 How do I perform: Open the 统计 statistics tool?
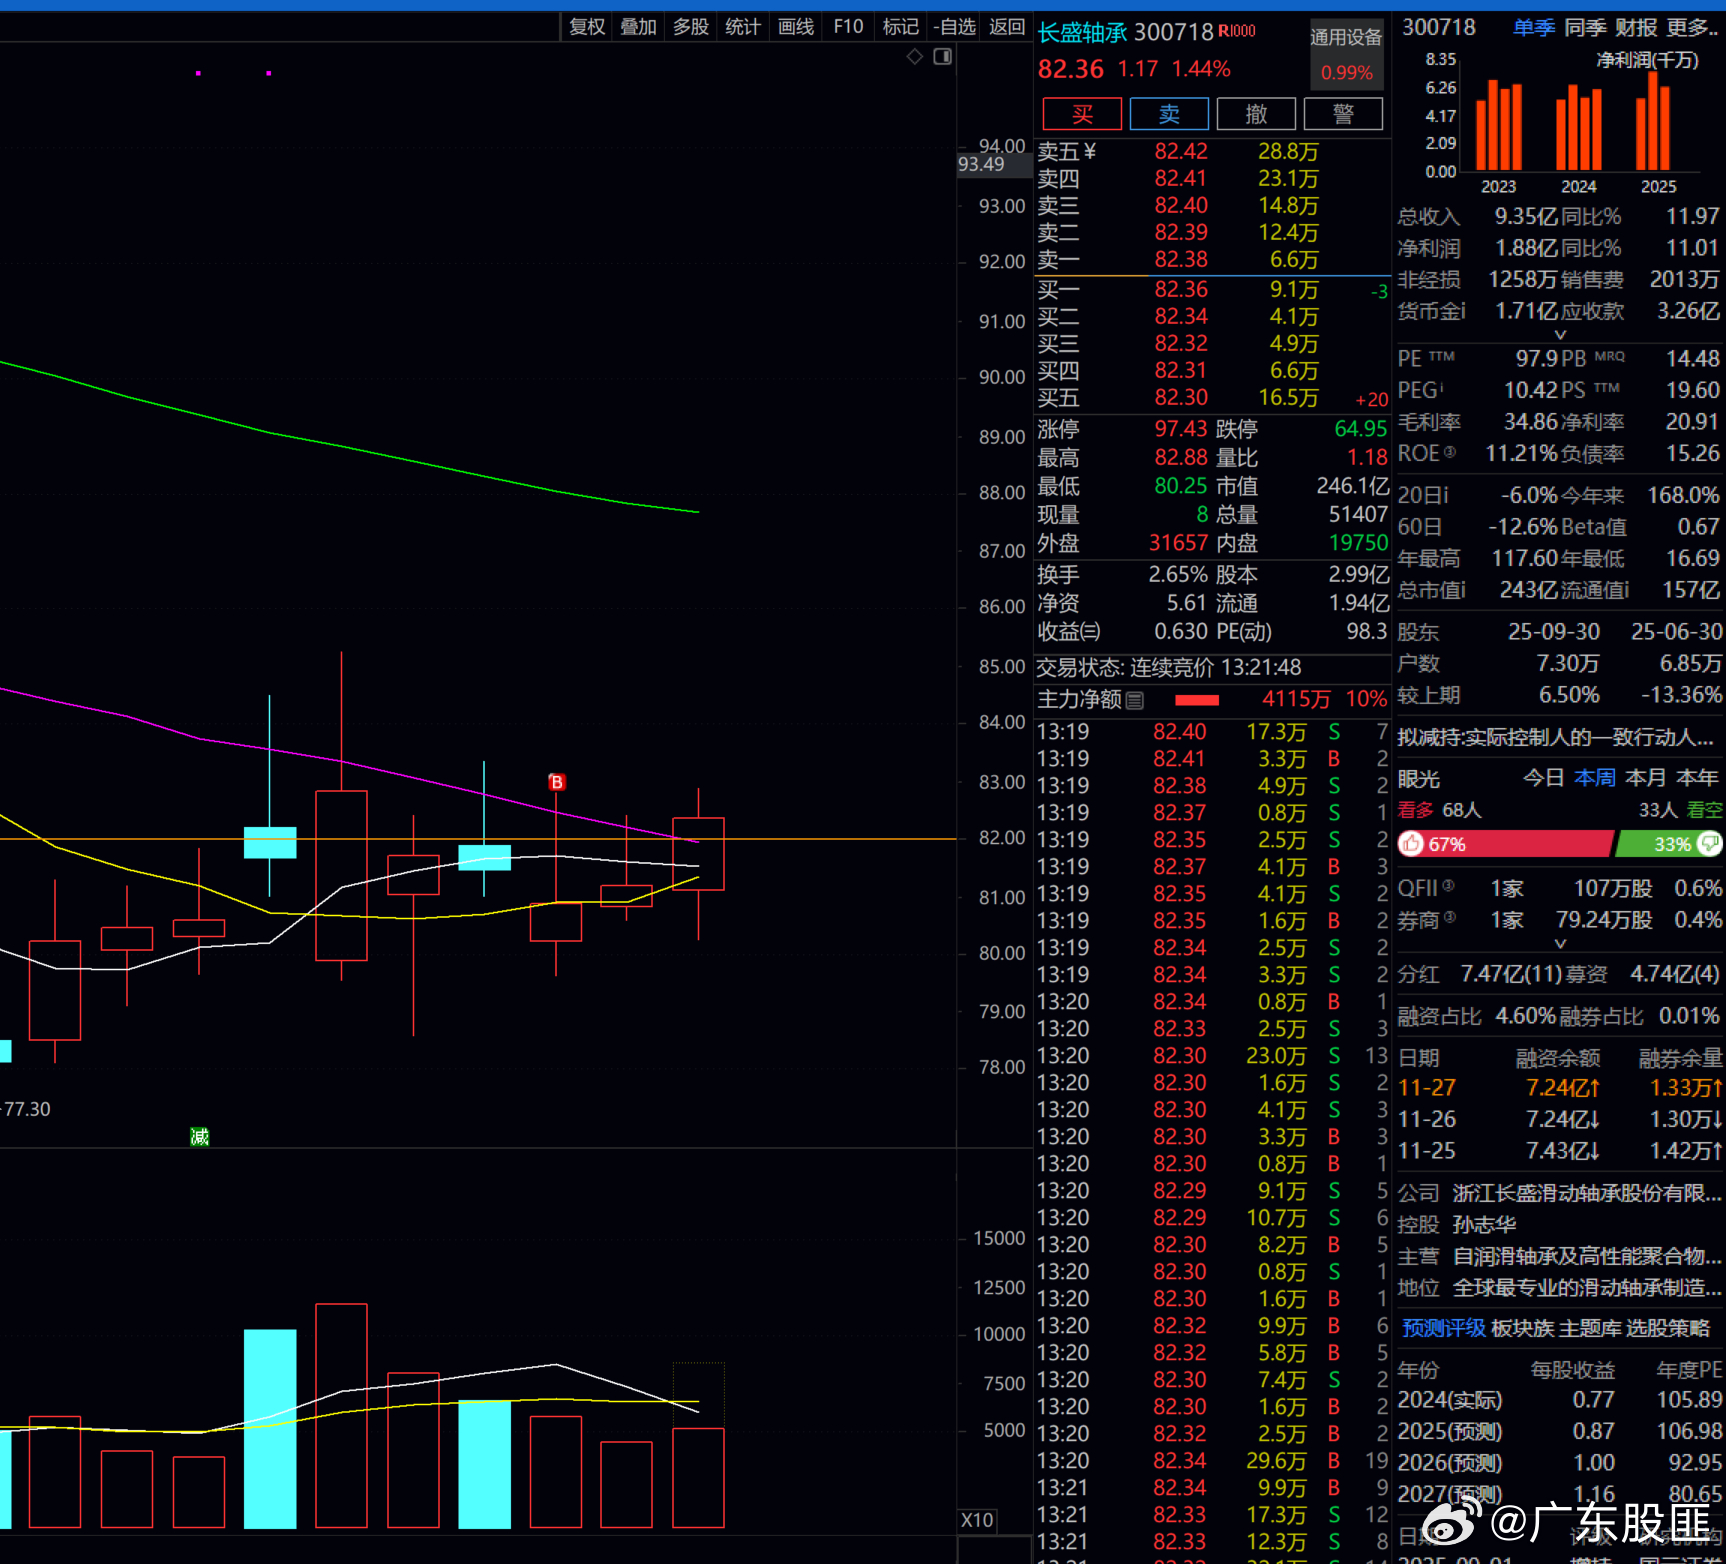click(x=743, y=27)
